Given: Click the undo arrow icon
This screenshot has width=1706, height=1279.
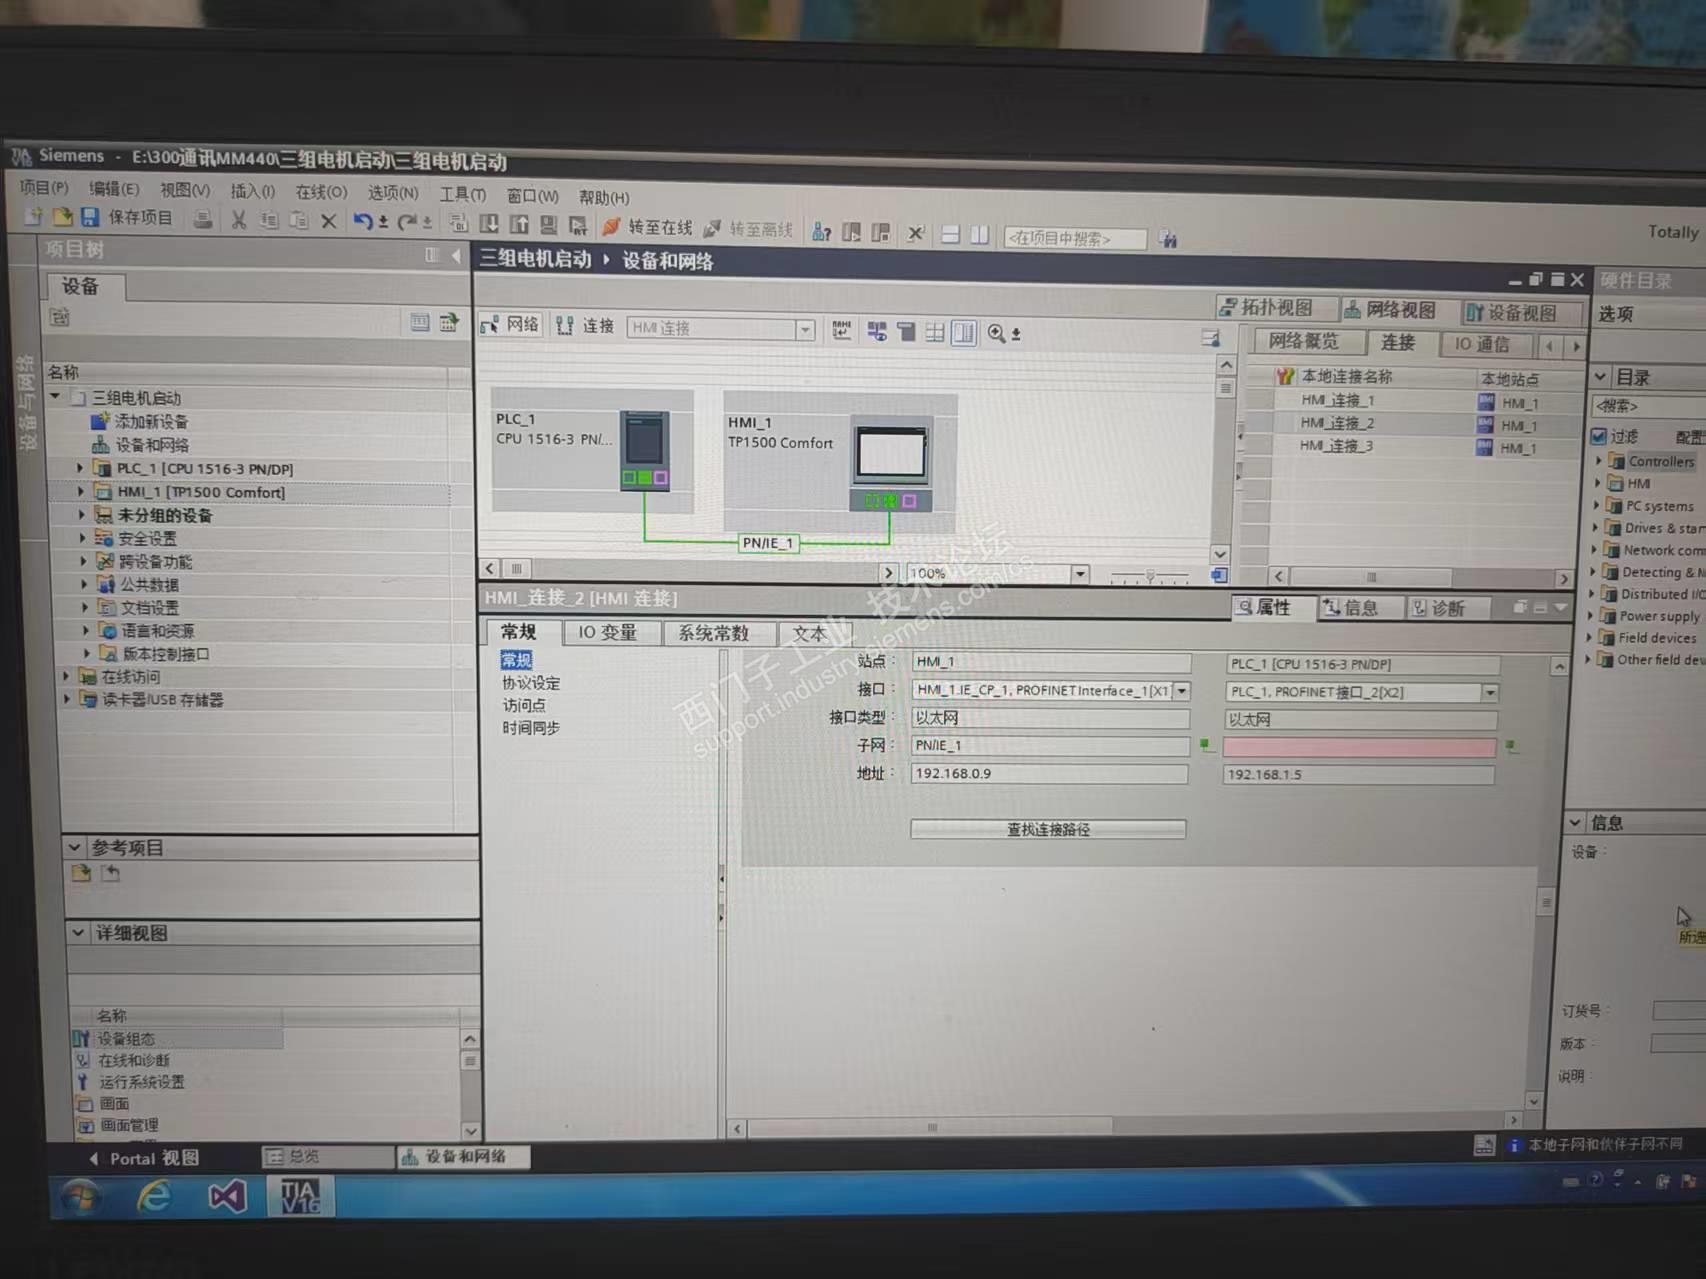Looking at the screenshot, I should pyautogui.click(x=364, y=222).
